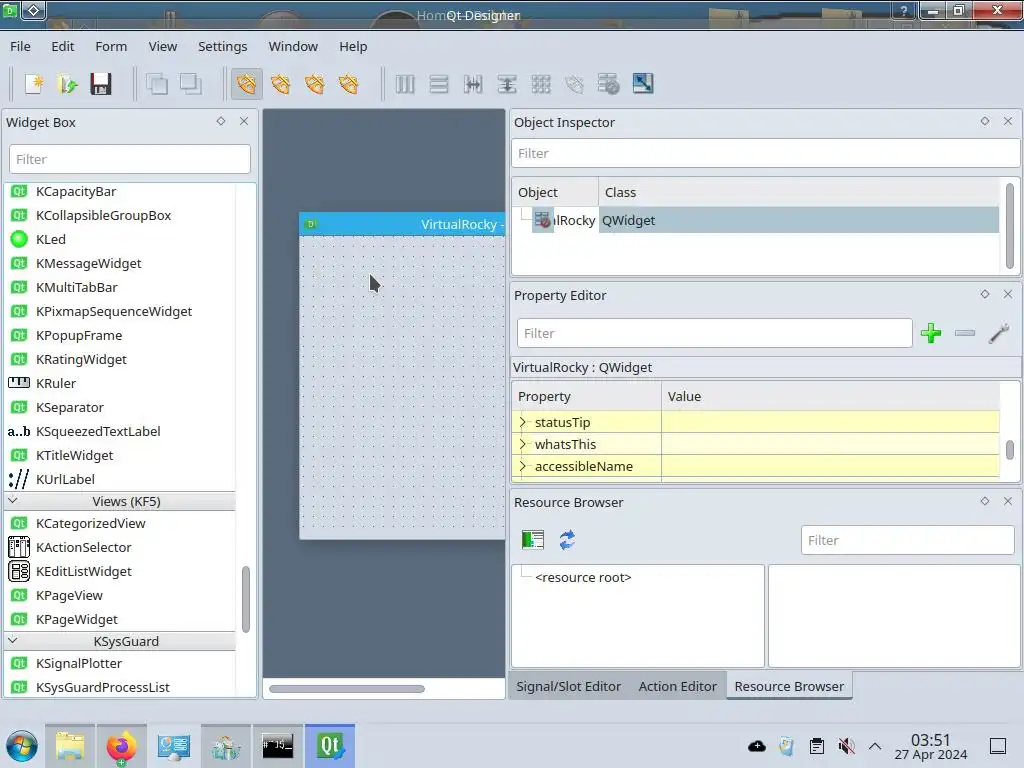Click the Bring to Front toolbar icon
Screen dimensions: 1024x768
(x=191, y=84)
